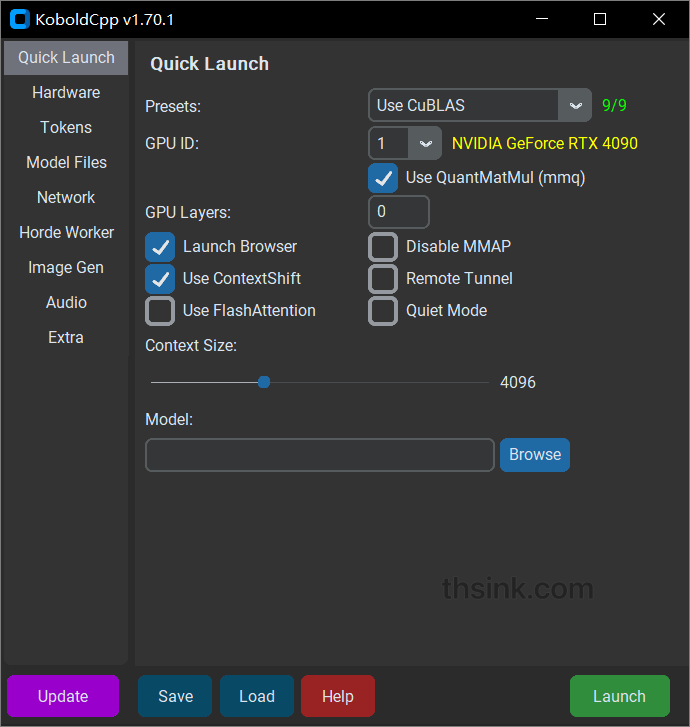This screenshot has height=727, width=690.
Task: Disable Use QuantMatMul (mmq) checkbox
Action: (x=383, y=178)
